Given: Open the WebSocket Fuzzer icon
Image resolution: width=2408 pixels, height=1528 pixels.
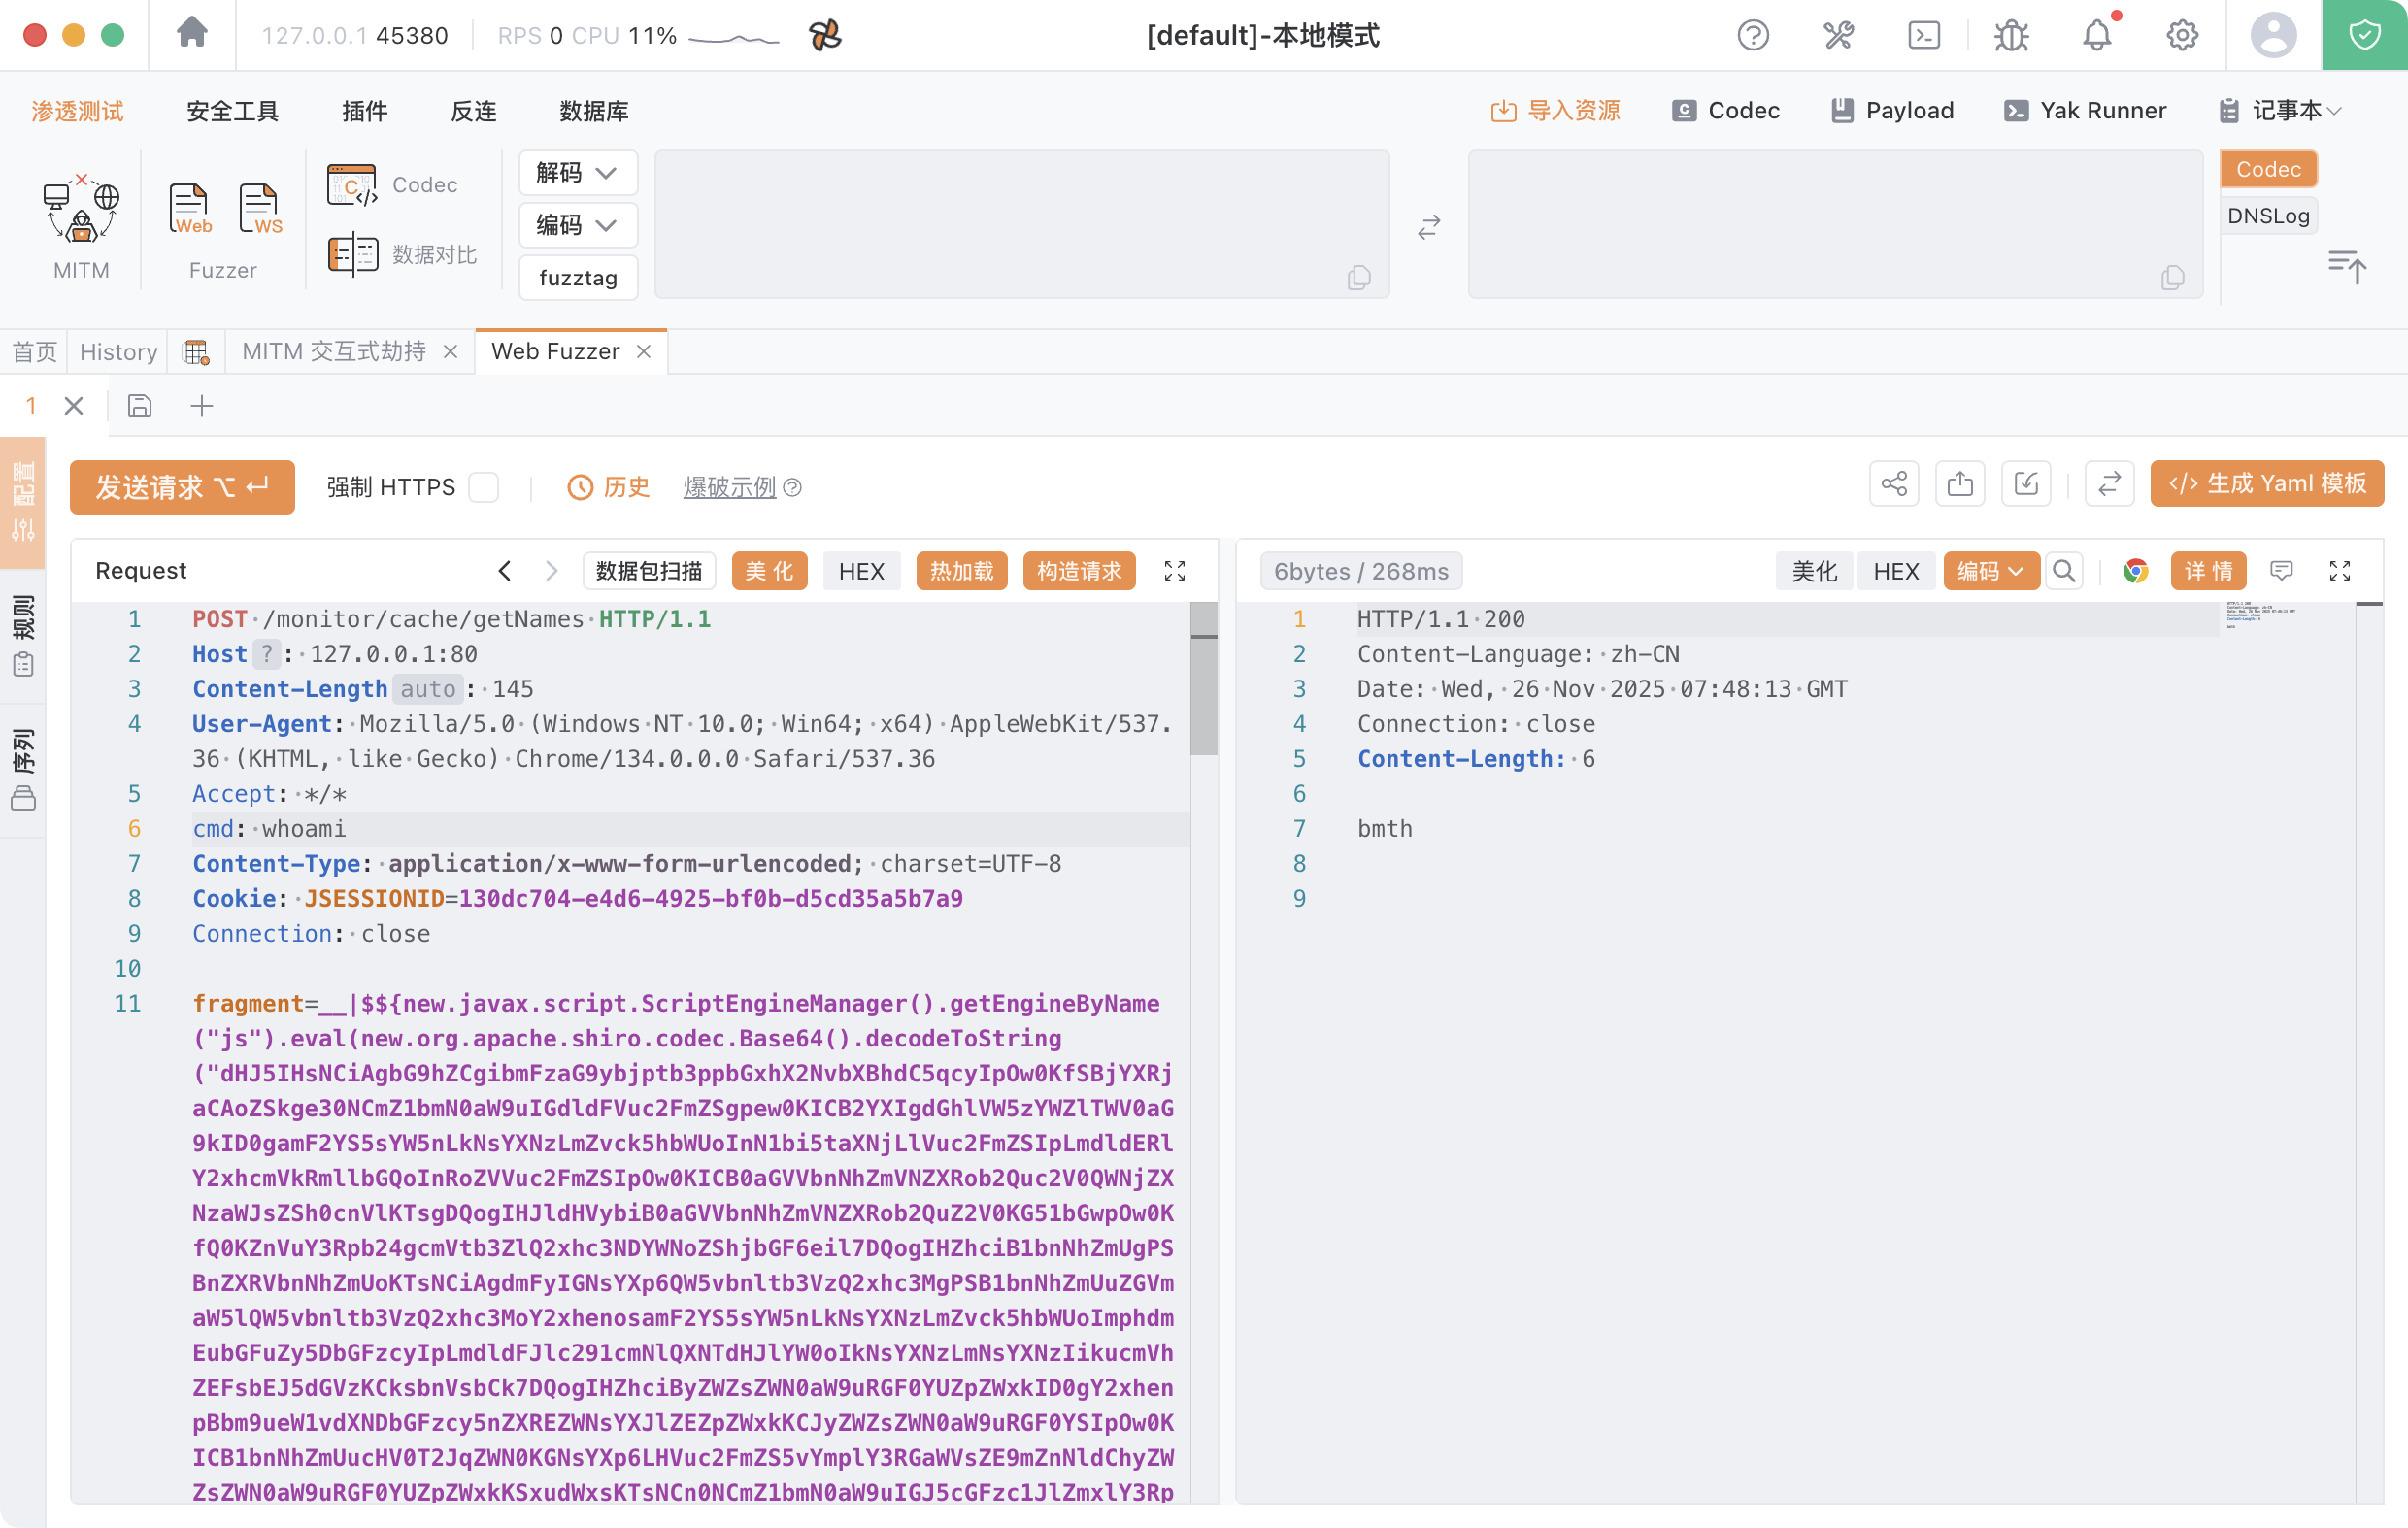Looking at the screenshot, I should tap(259, 209).
